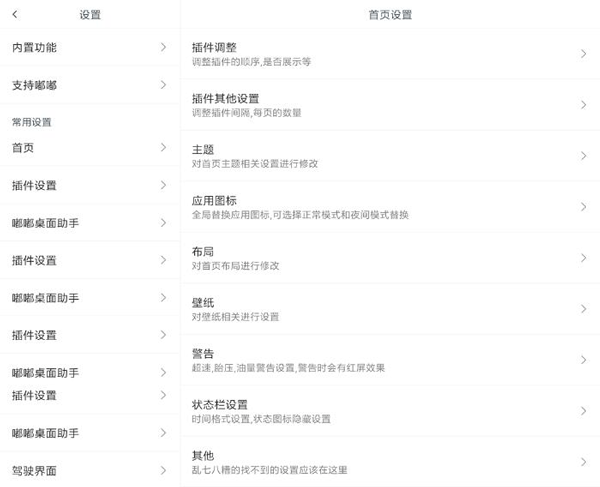Expand 状态栏设置 via its right chevron
This screenshot has height=487, width=600.
click(583, 411)
